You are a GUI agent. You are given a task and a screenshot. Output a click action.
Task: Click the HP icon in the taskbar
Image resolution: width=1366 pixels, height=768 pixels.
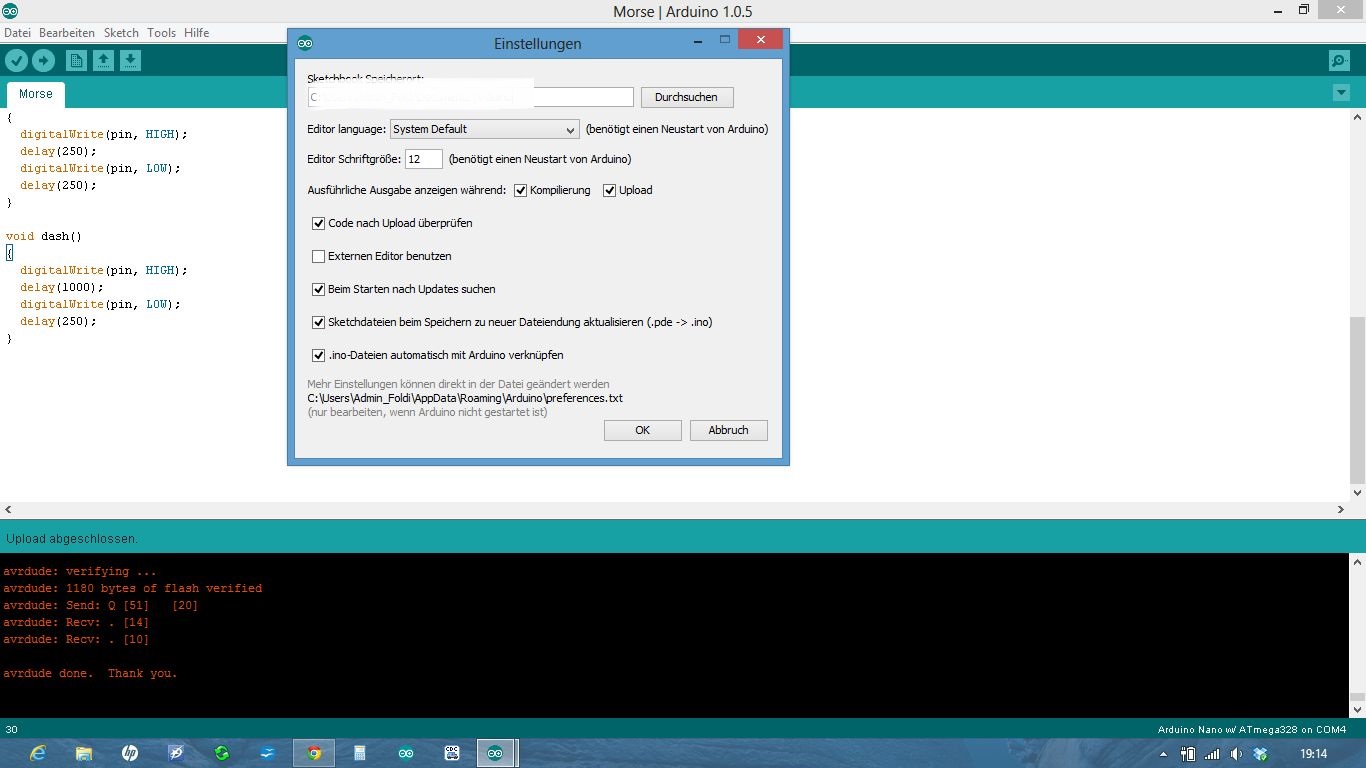pos(130,753)
